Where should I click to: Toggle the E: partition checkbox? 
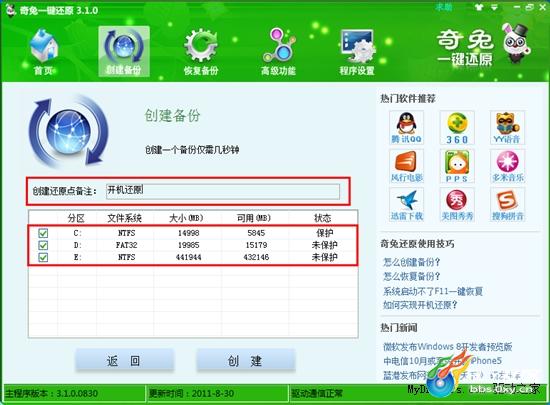pos(43,257)
